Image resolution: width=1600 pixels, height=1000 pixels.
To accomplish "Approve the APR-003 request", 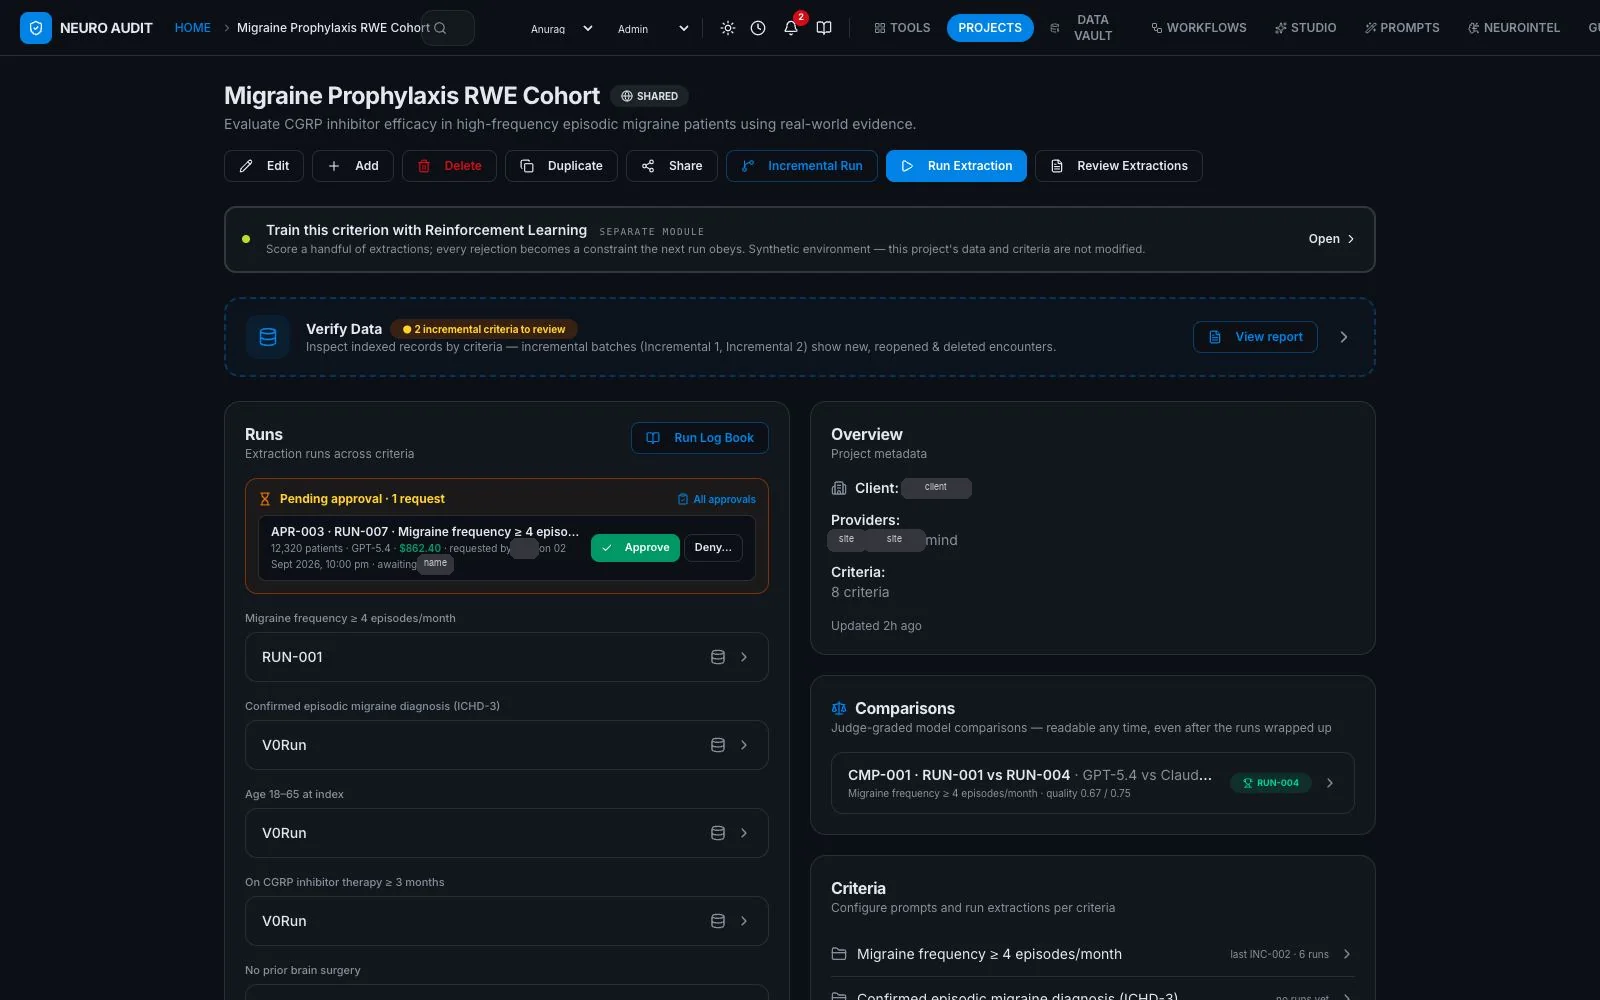I will coord(635,548).
